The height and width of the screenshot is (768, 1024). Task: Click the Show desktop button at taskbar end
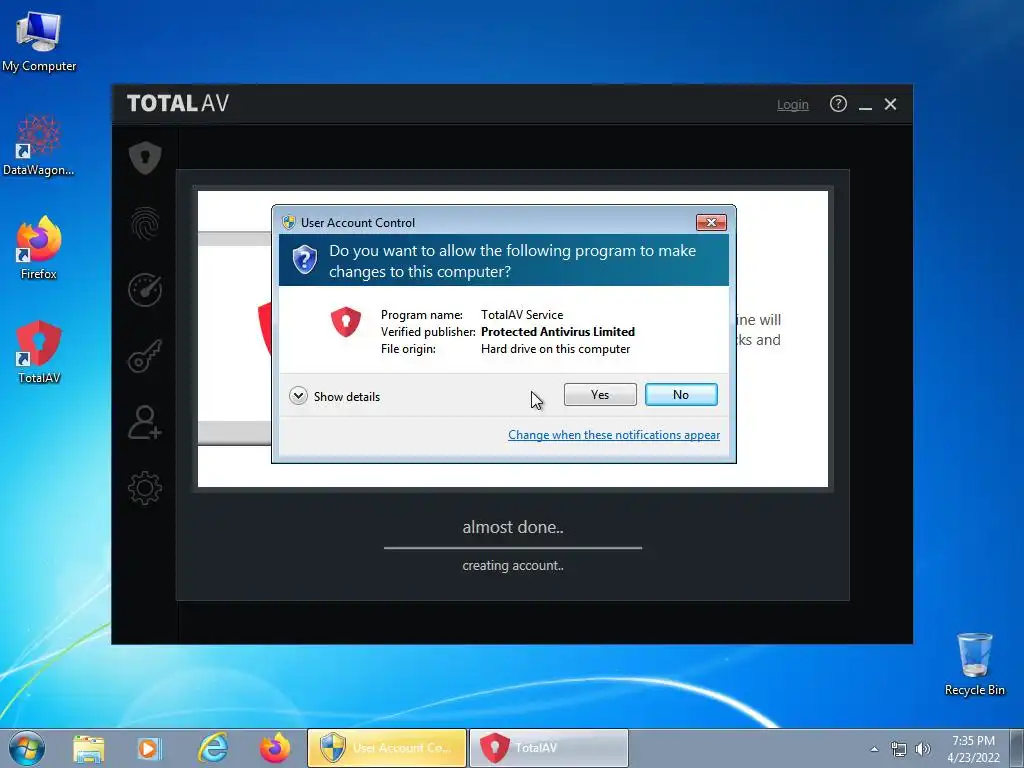pyautogui.click(x=1017, y=748)
